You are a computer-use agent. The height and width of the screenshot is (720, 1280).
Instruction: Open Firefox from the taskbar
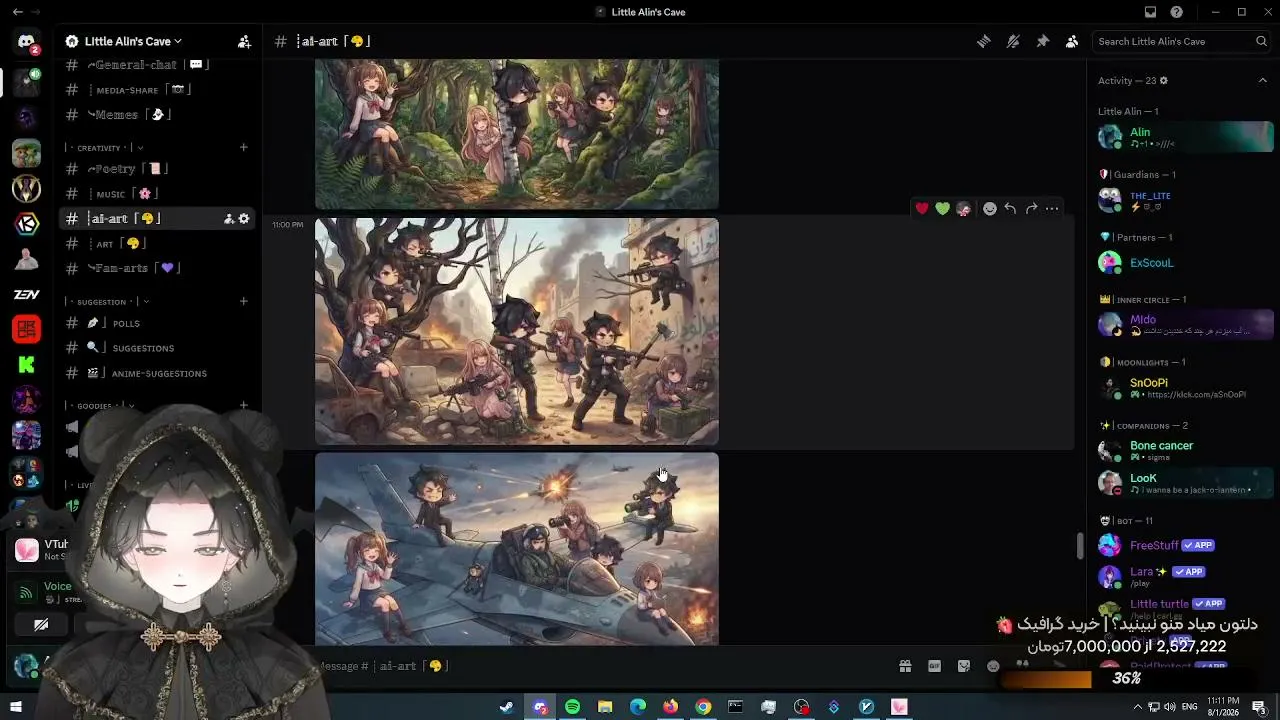coord(670,707)
